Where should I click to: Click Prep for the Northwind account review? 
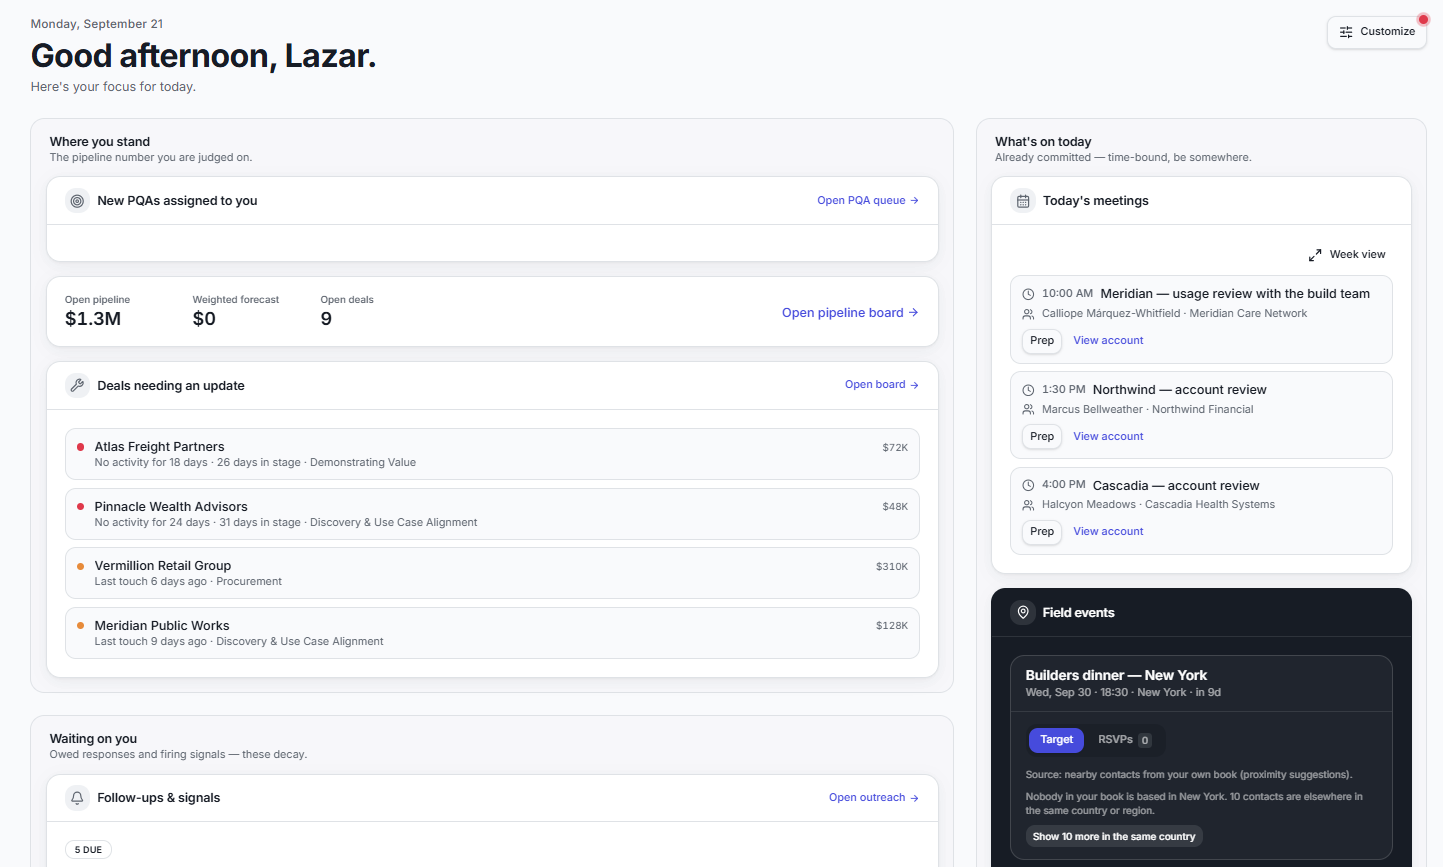click(x=1042, y=437)
